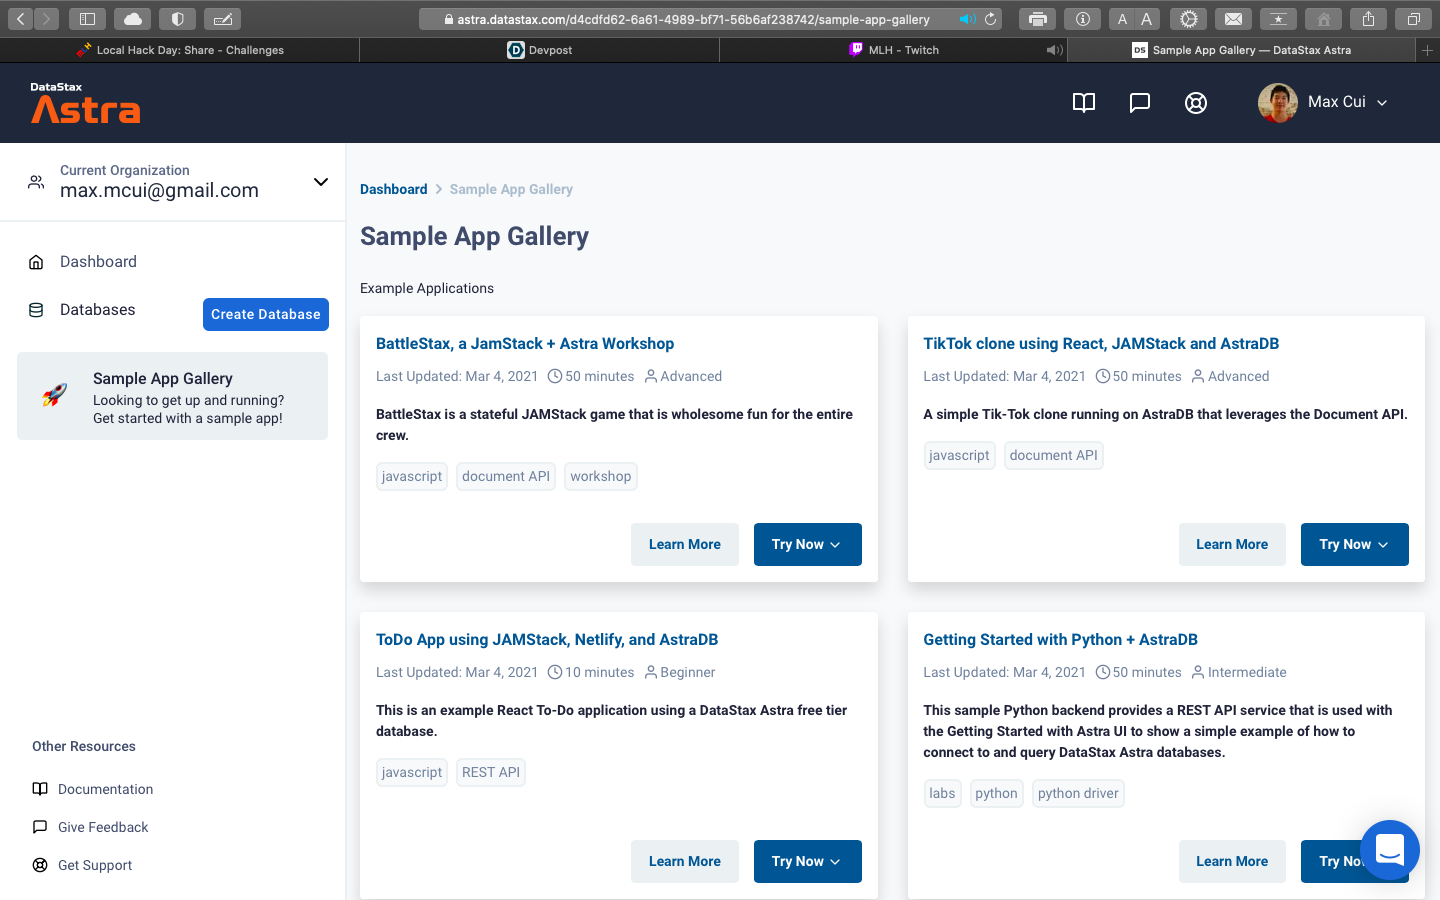The width and height of the screenshot is (1440, 900).
Task: Mute audio via address bar speaker icon
Action: [x=967, y=19]
